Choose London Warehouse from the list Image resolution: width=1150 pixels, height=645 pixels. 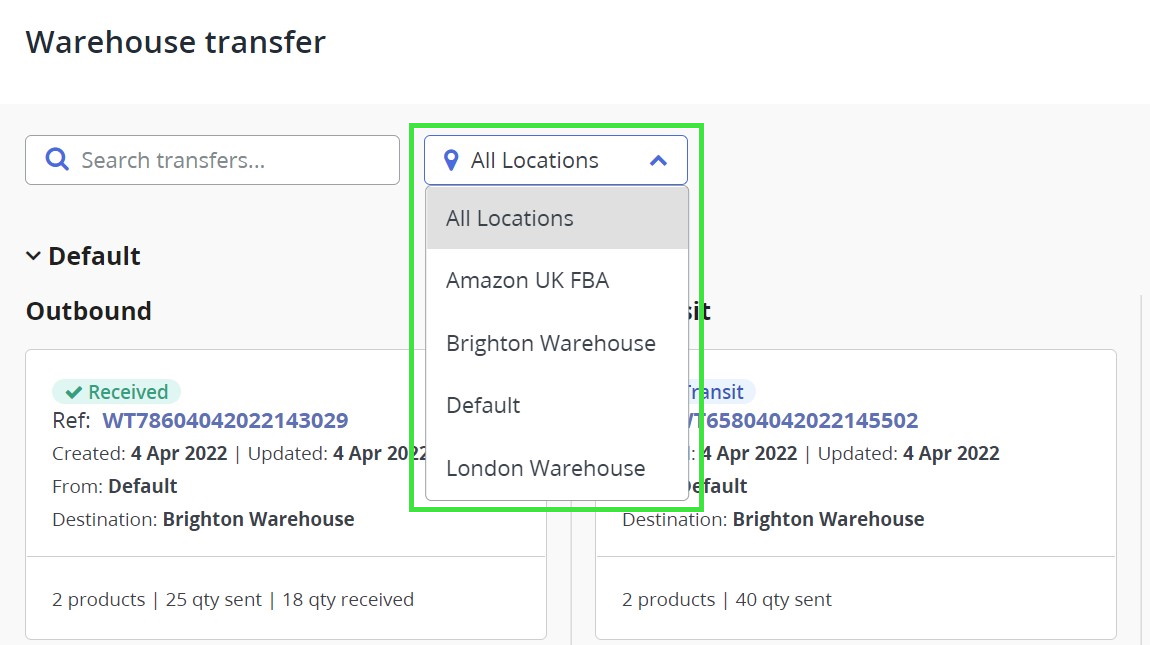545,468
